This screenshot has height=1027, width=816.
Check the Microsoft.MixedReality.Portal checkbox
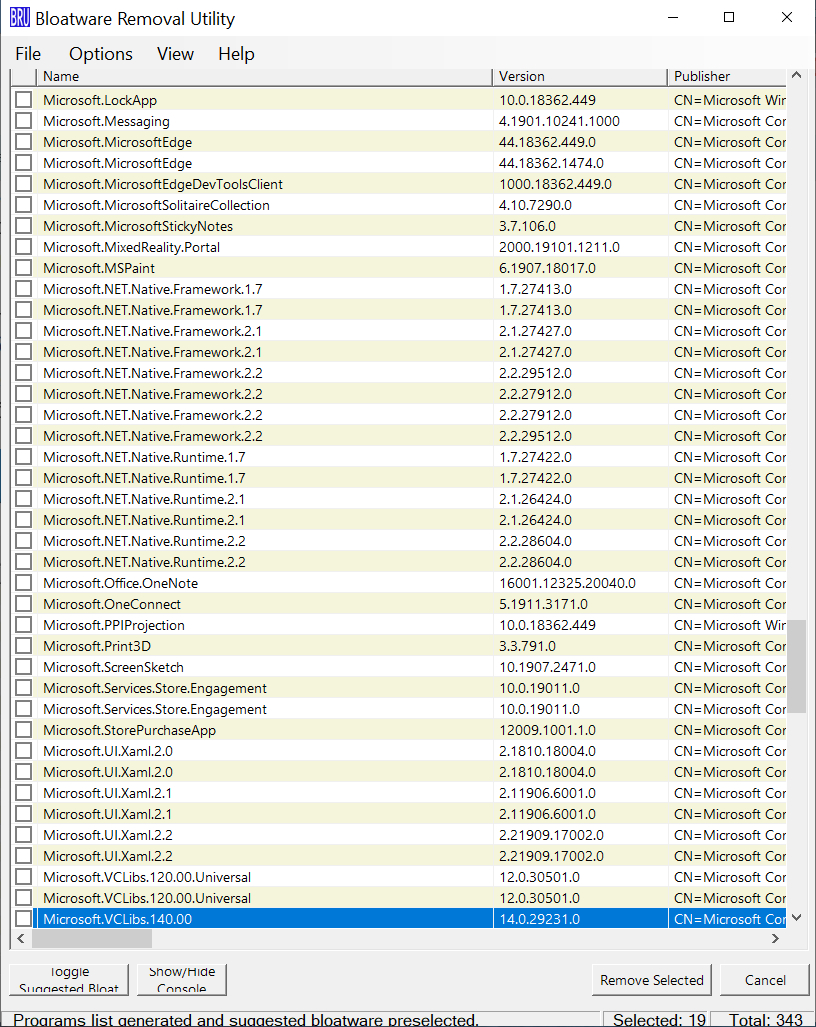tap(24, 246)
